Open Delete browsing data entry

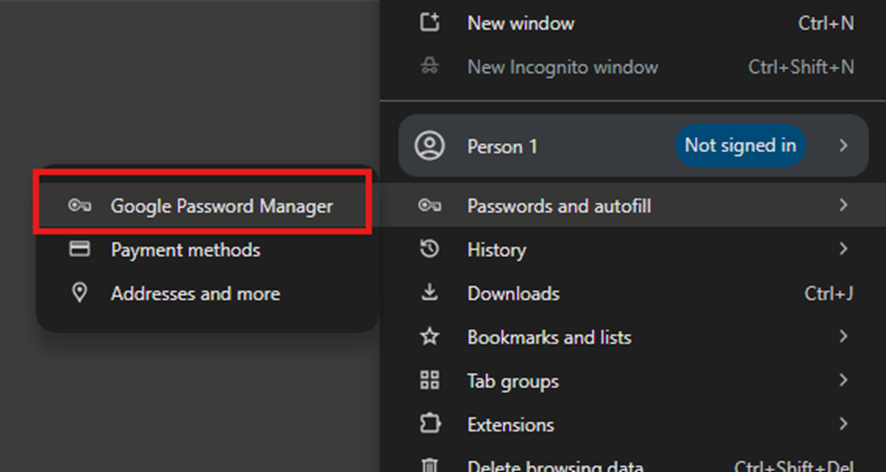[x=633, y=465]
